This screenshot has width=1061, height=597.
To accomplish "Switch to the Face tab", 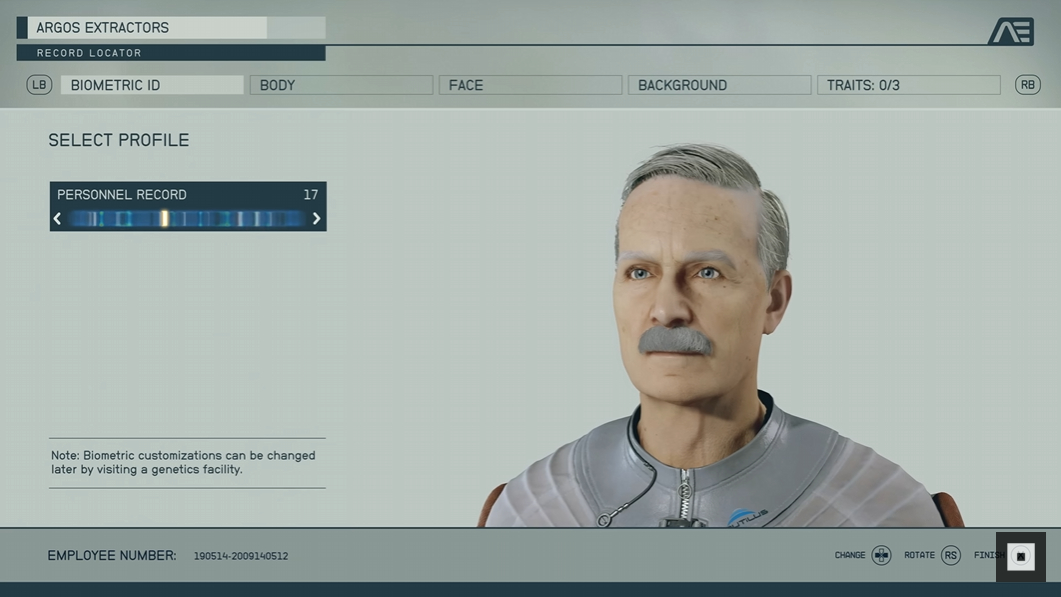I will click(x=530, y=85).
